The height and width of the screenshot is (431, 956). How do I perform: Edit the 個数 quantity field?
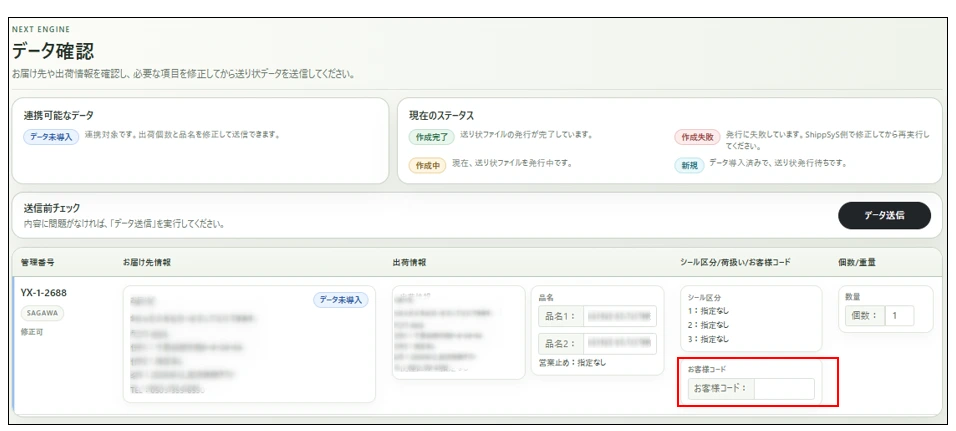click(x=899, y=316)
